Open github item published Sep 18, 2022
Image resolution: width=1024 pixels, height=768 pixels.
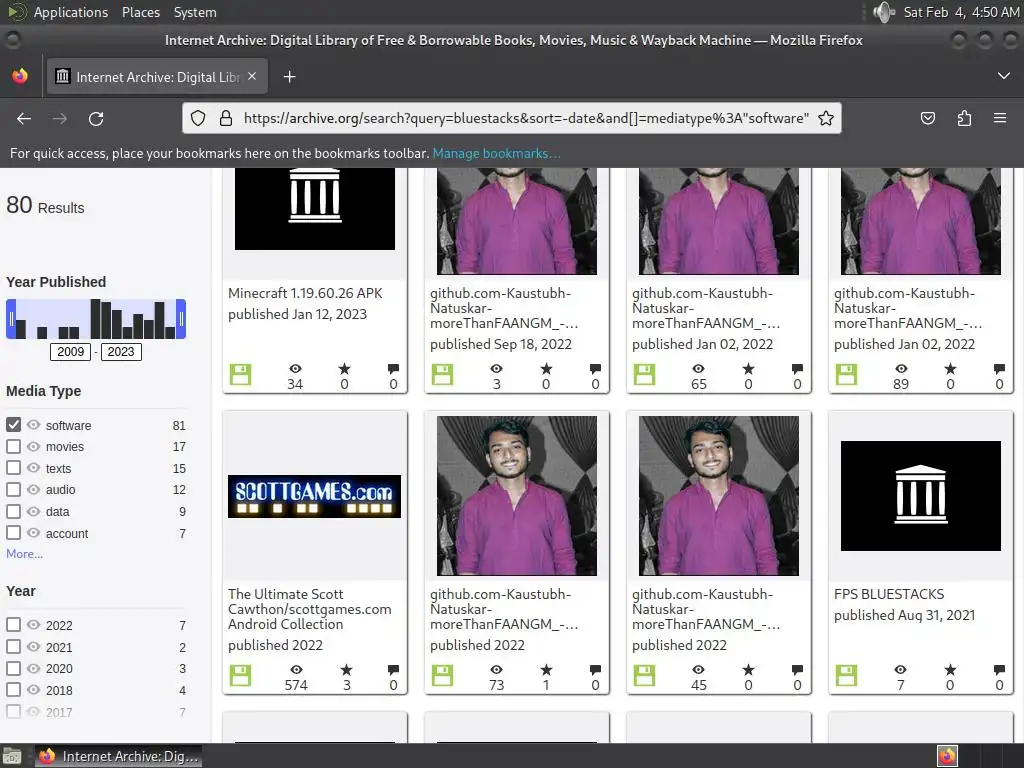(x=504, y=308)
